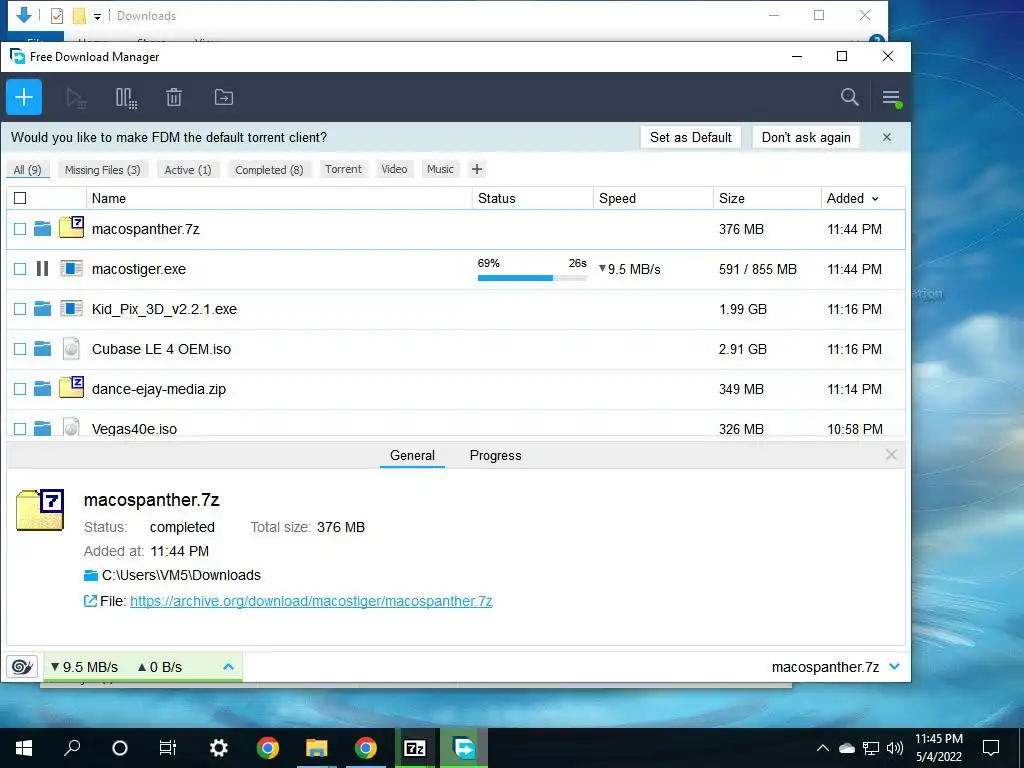Image resolution: width=1024 pixels, height=768 pixels.
Task: Sort by Added column dropdown arrow
Action: tap(875, 199)
